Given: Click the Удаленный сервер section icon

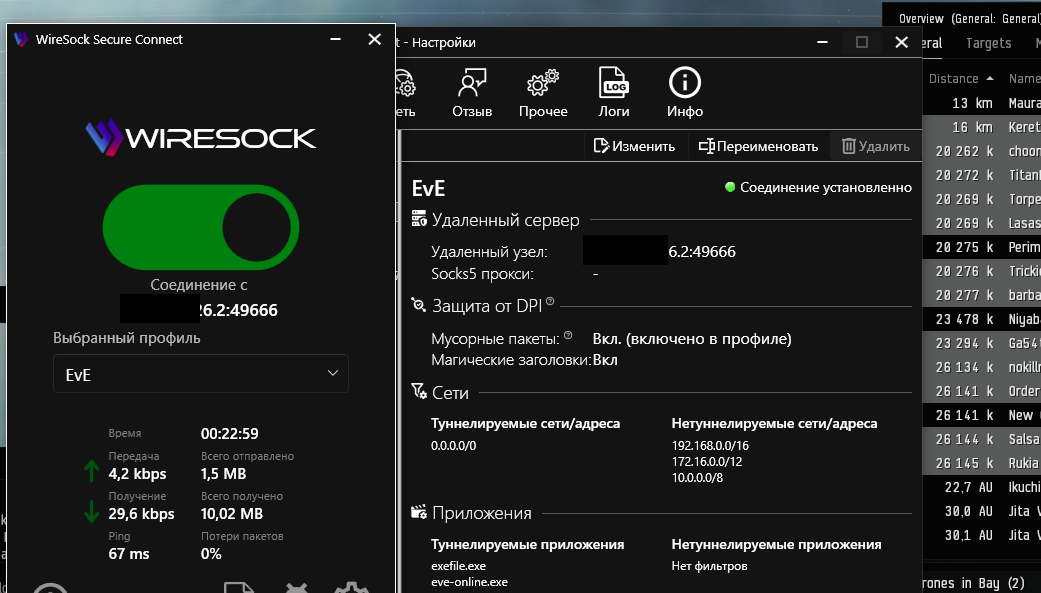Looking at the screenshot, I should click(x=419, y=218).
